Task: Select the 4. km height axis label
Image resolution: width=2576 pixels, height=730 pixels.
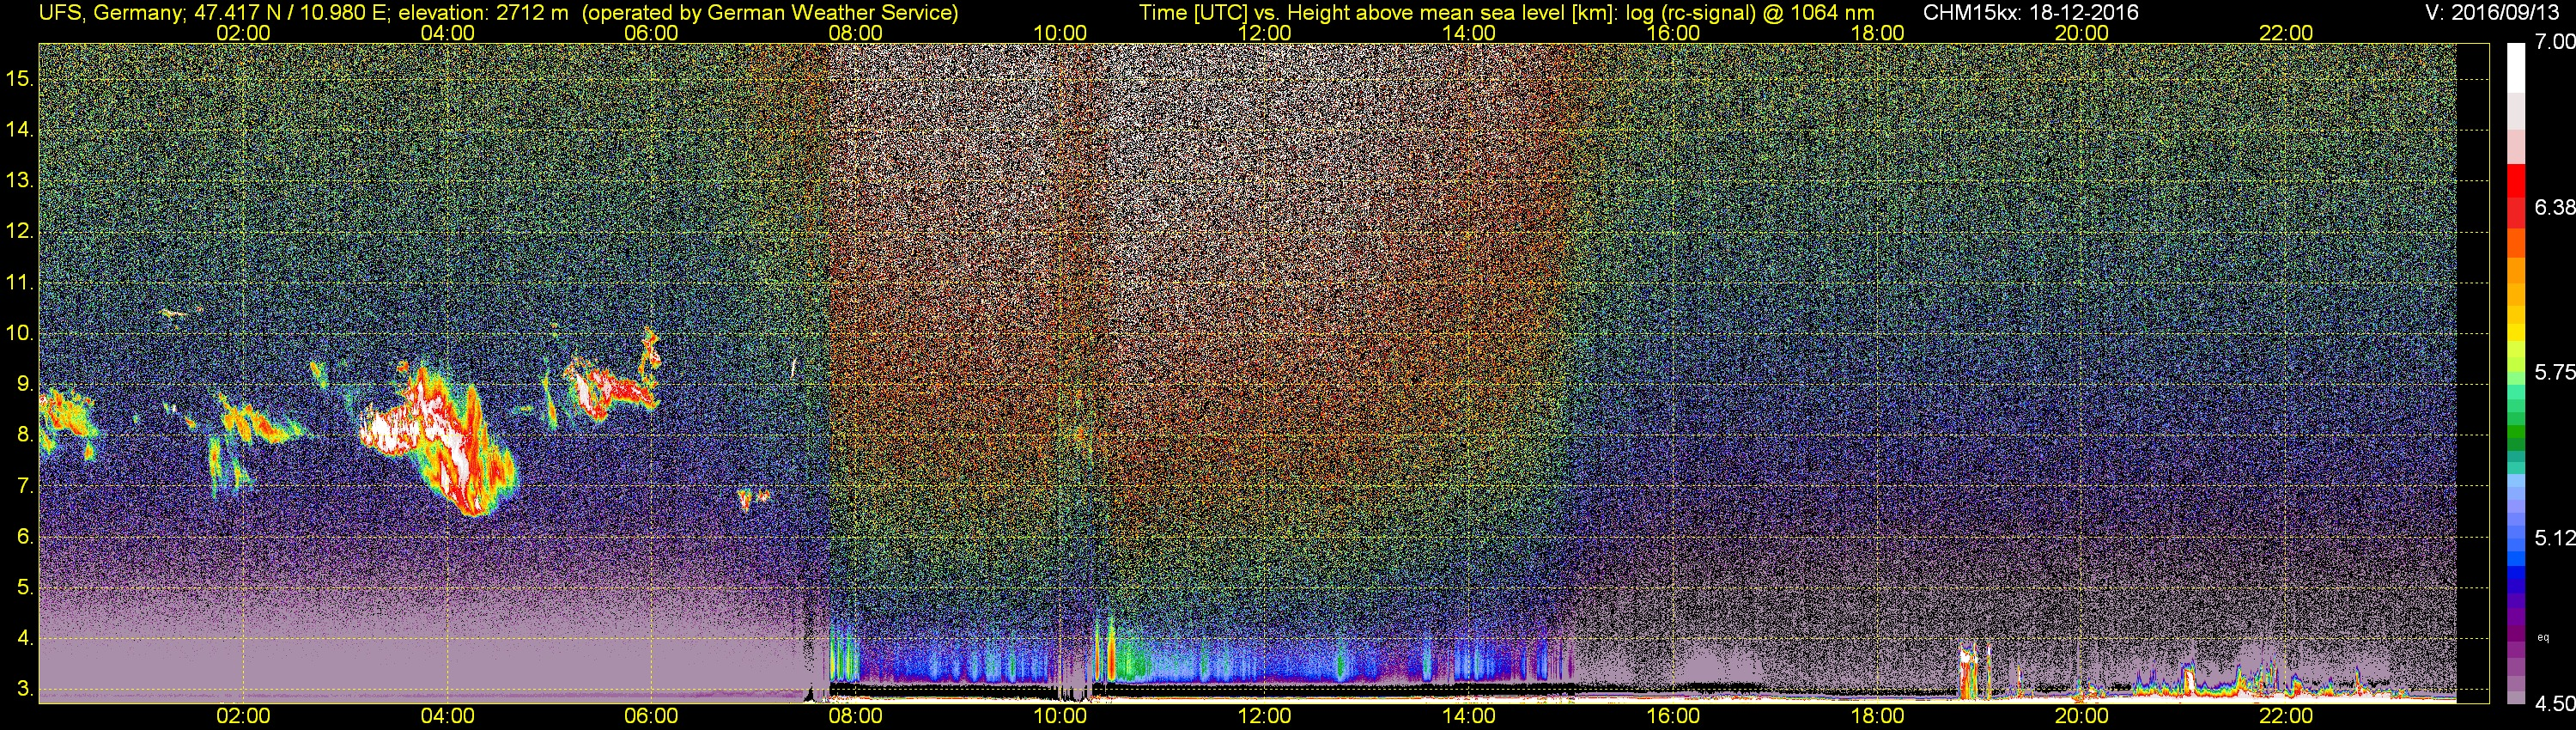Action: pos(25,638)
